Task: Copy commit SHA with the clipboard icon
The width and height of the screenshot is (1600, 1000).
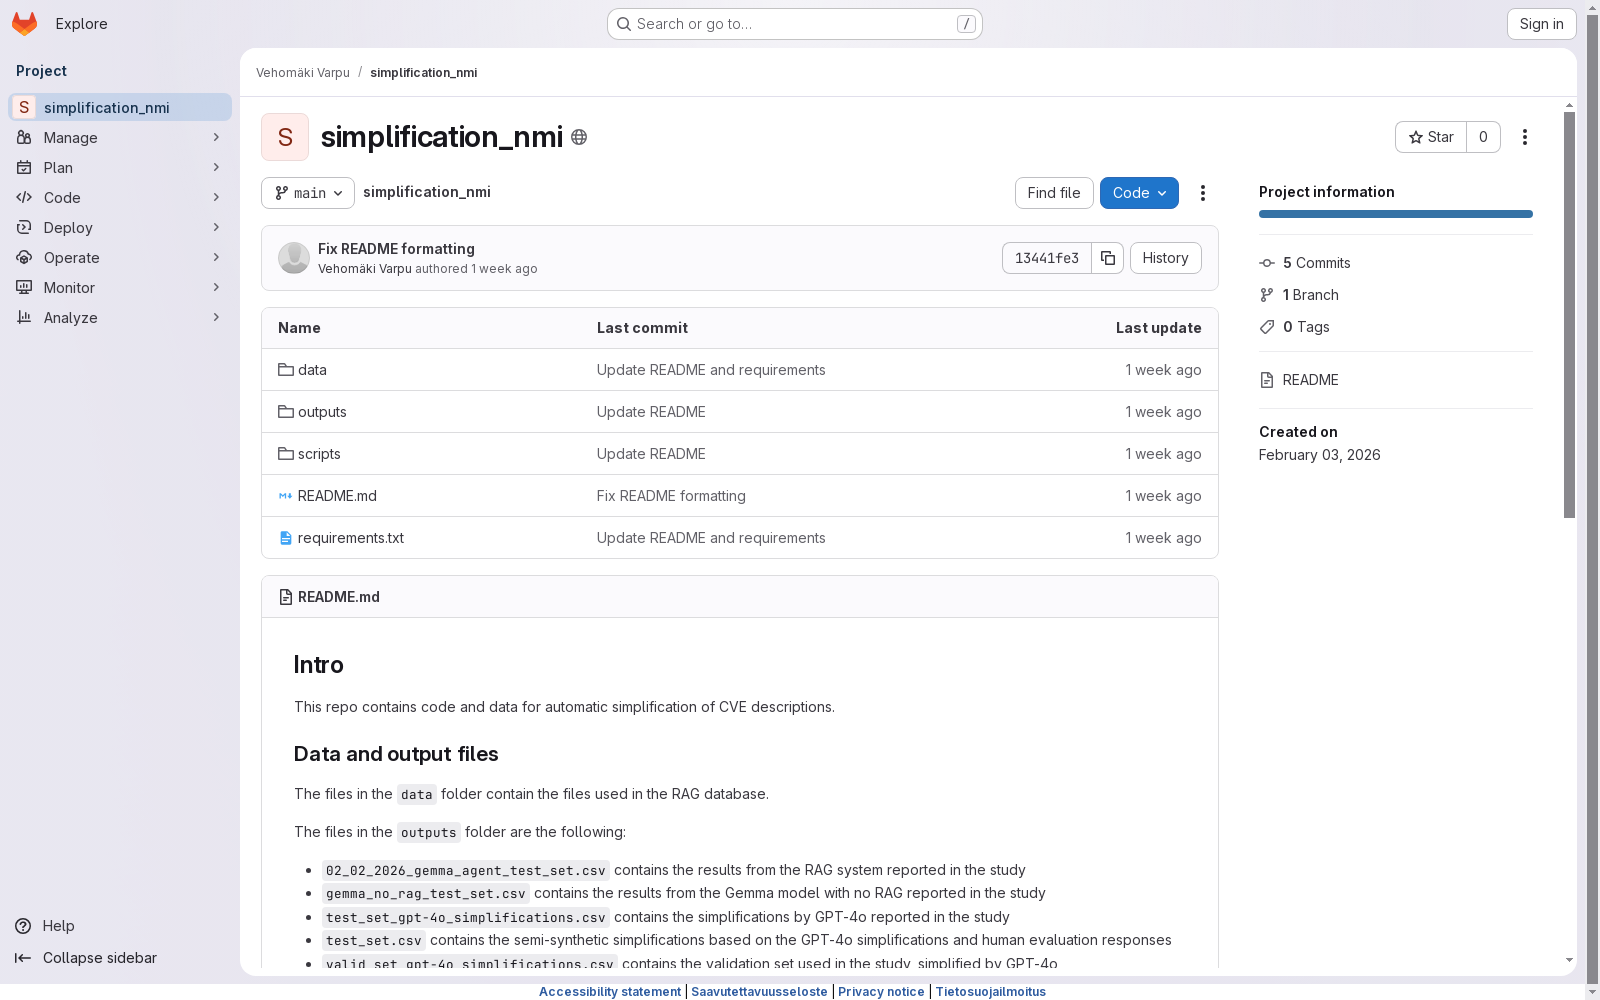Action: (1108, 258)
